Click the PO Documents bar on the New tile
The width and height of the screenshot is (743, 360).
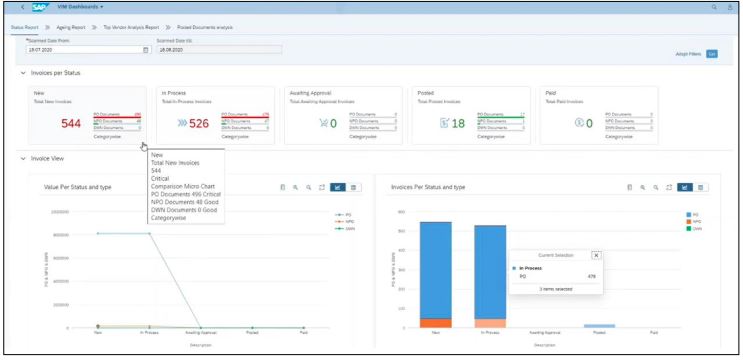(x=117, y=117)
